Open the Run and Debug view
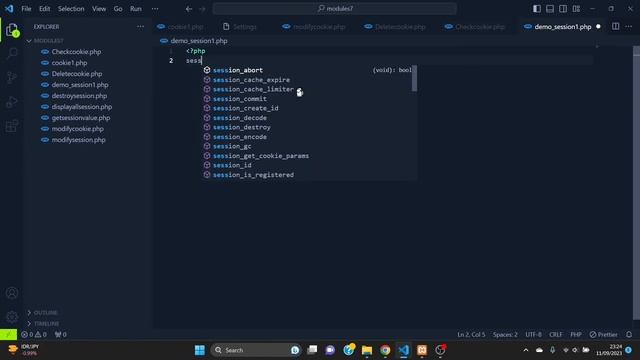This screenshot has width=640, height=360. coord(12,102)
